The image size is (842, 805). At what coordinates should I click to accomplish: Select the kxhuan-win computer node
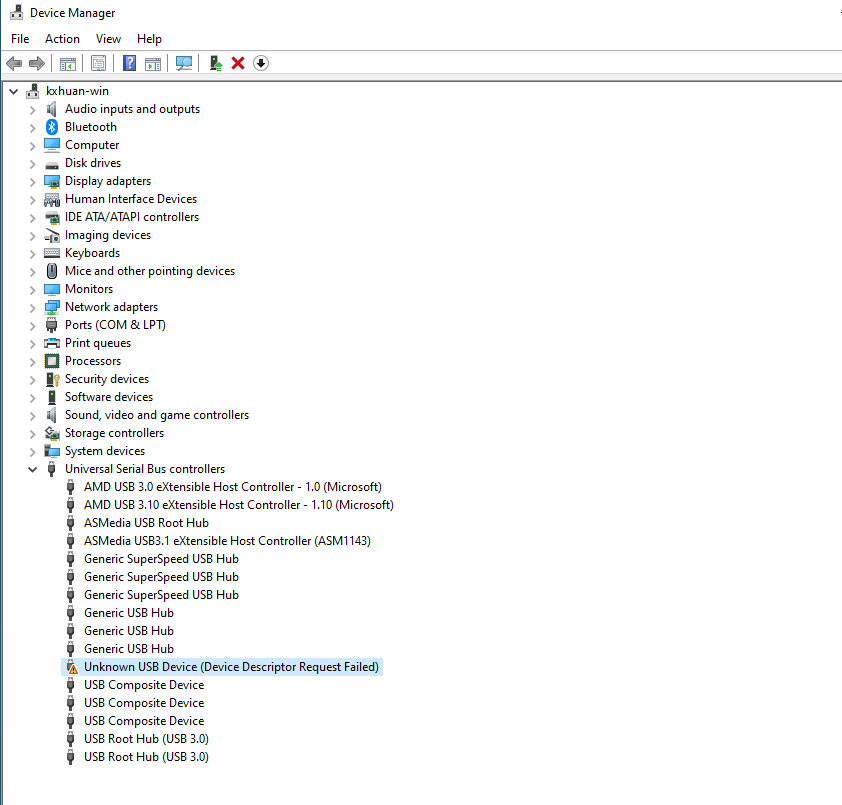point(77,91)
